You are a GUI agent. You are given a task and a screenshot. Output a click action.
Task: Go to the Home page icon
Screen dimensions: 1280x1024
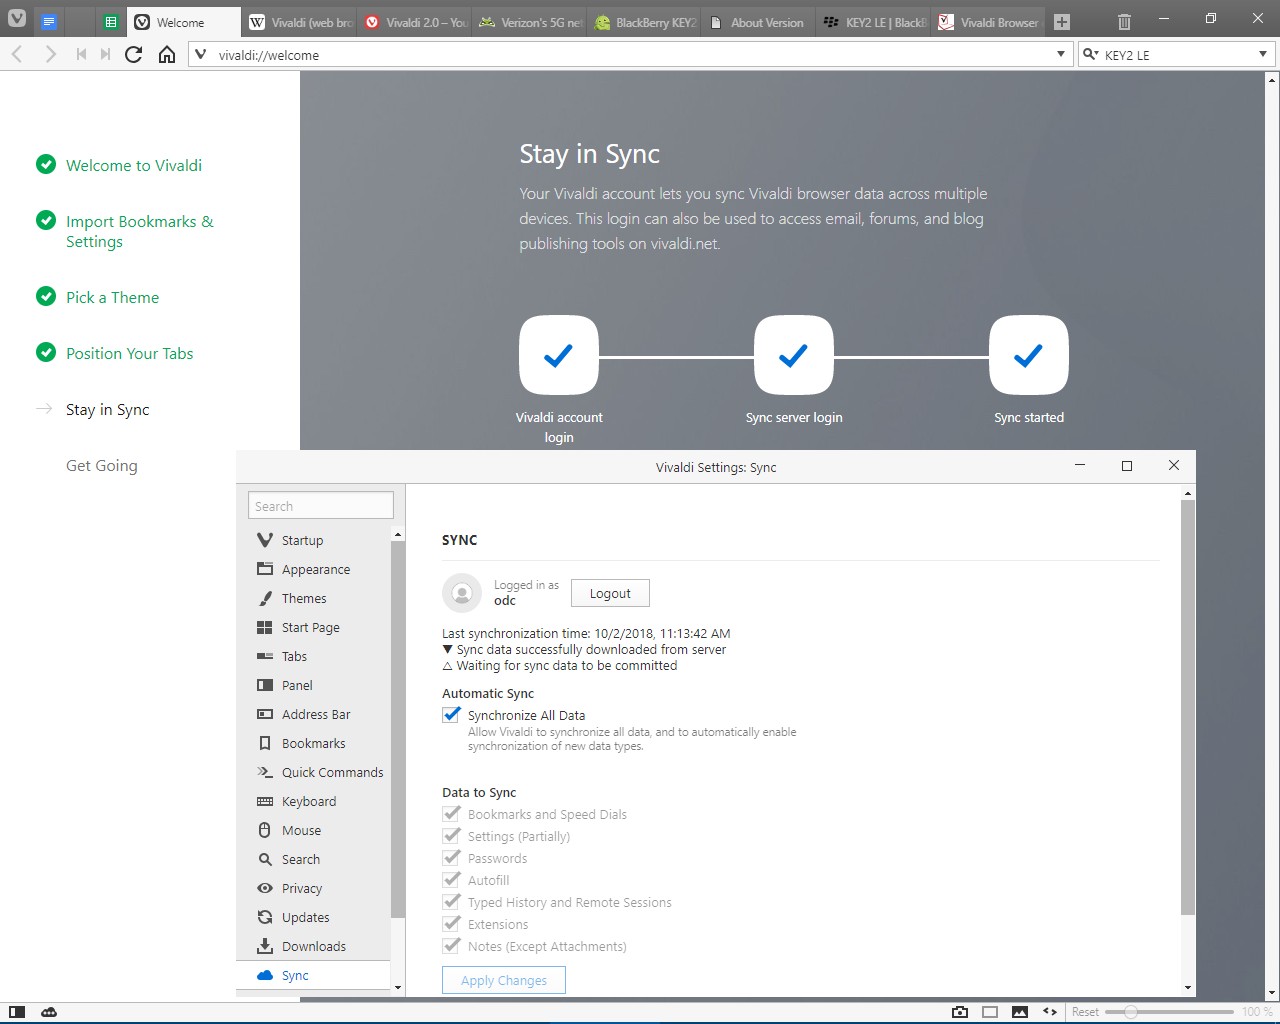(167, 55)
